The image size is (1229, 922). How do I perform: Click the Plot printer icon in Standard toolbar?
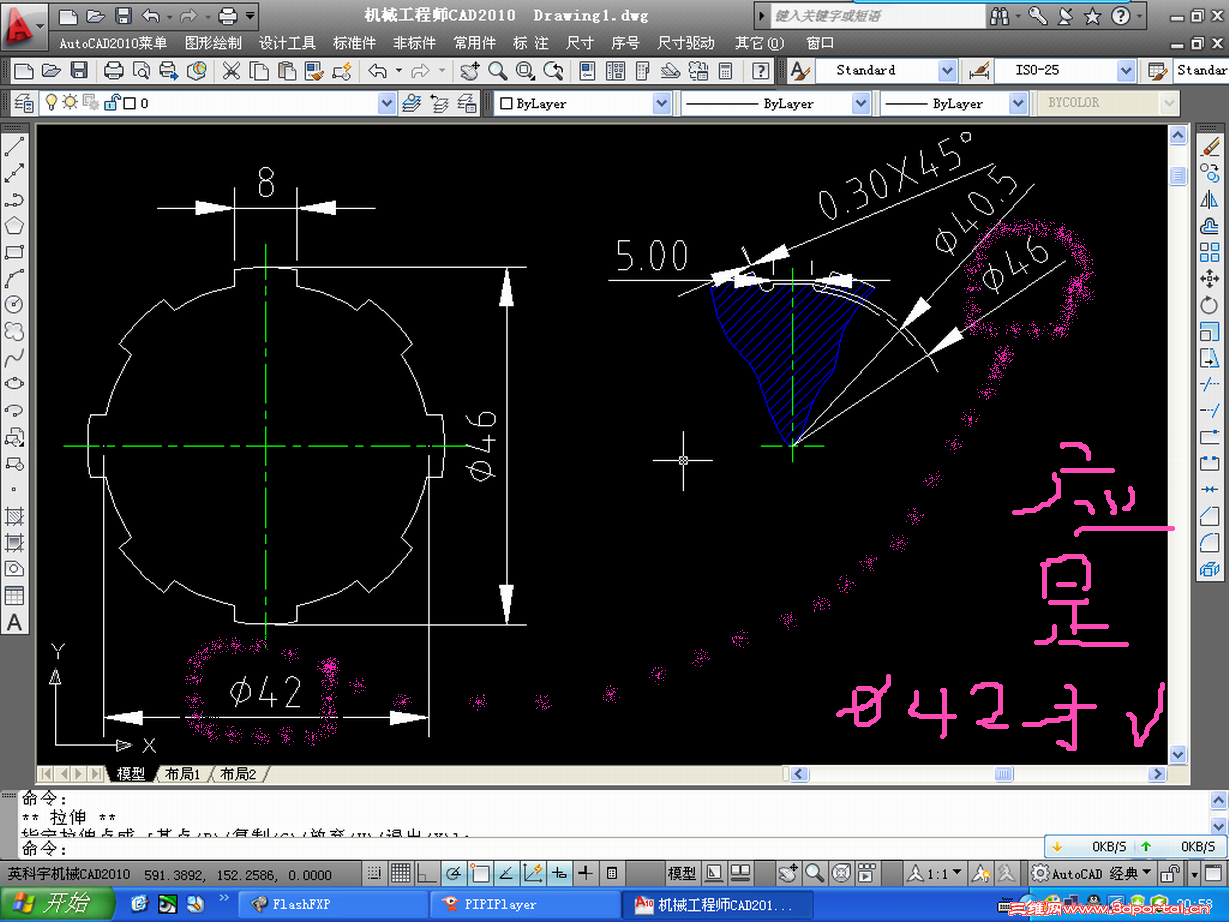click(x=114, y=71)
